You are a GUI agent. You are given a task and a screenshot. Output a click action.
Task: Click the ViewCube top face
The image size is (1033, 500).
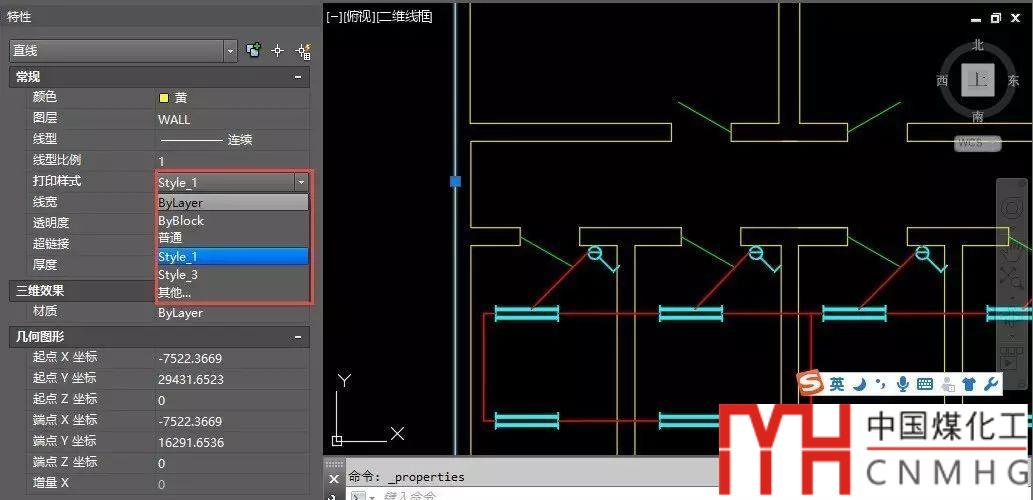tap(978, 80)
